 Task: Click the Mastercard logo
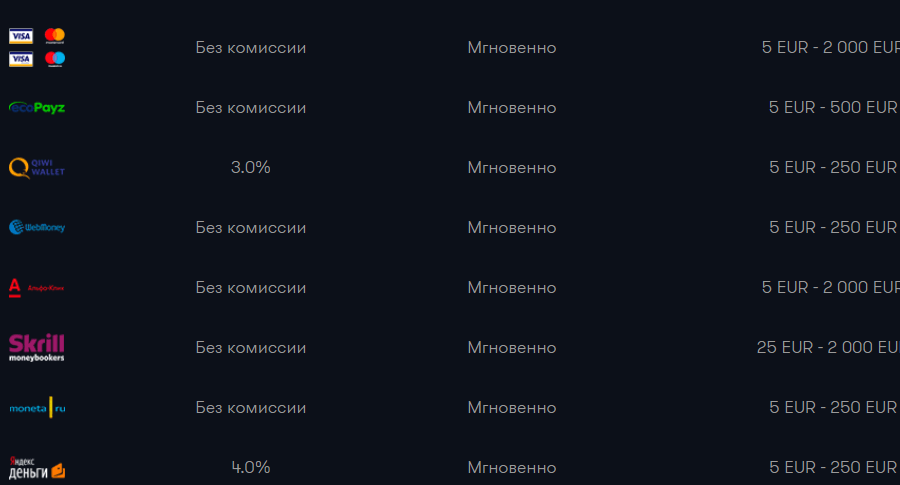coord(55,36)
